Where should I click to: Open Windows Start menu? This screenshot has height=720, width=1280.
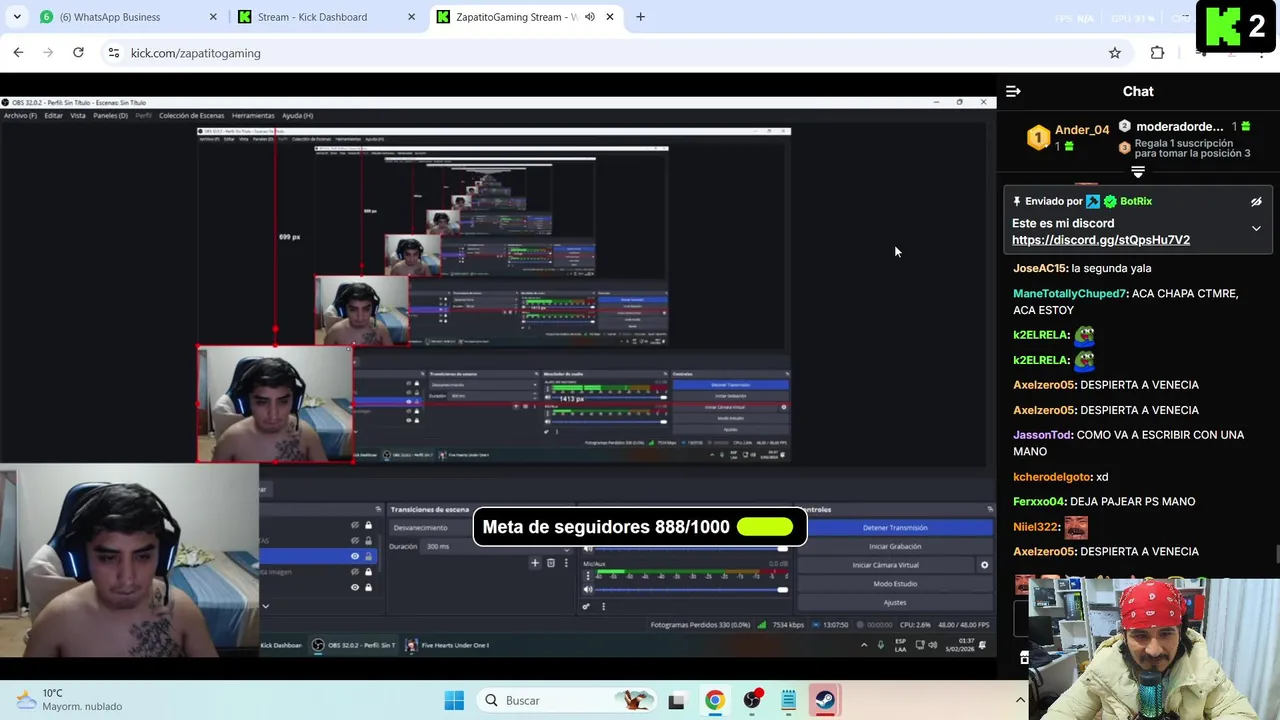pyautogui.click(x=454, y=700)
